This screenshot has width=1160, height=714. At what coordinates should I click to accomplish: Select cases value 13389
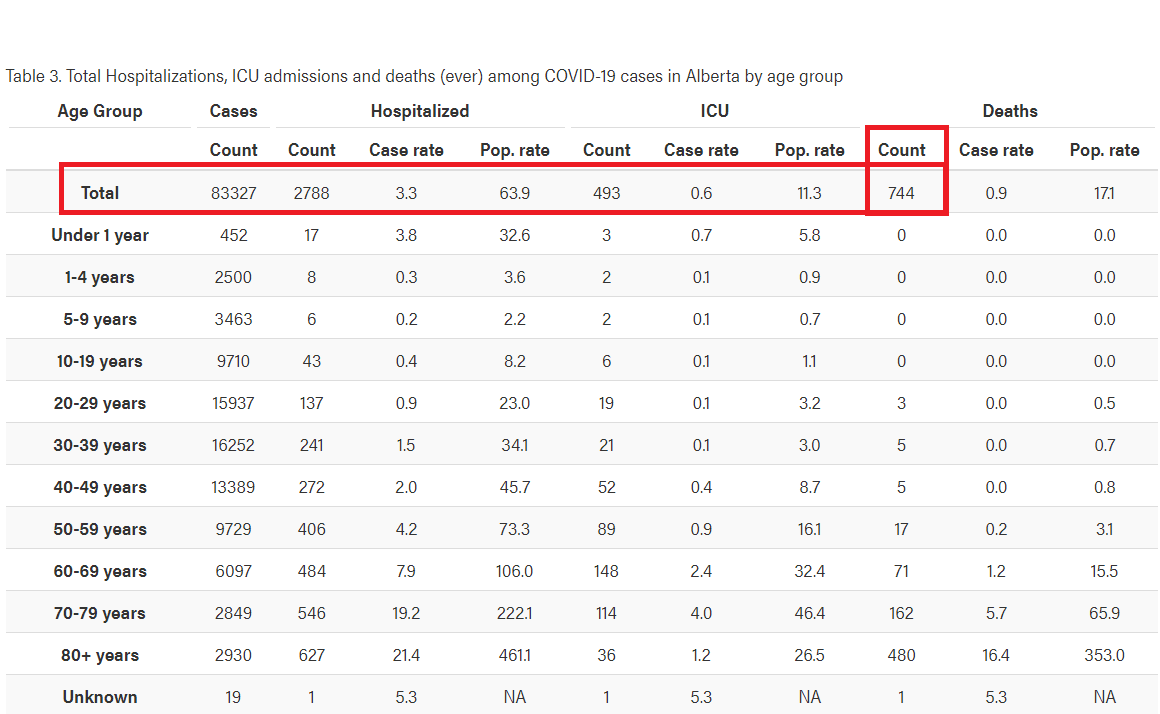click(234, 488)
